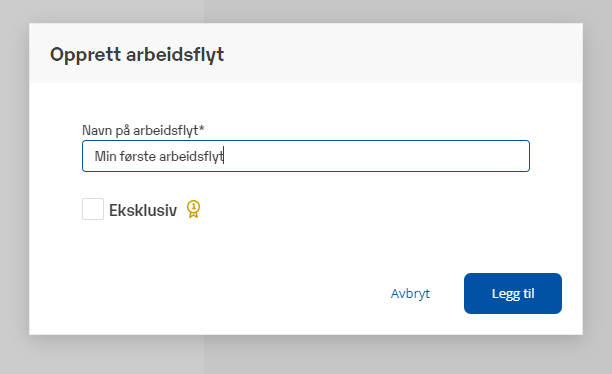This screenshot has height=374, width=612.
Task: Place cursor on word 'Min' in field
Action: click(105, 156)
